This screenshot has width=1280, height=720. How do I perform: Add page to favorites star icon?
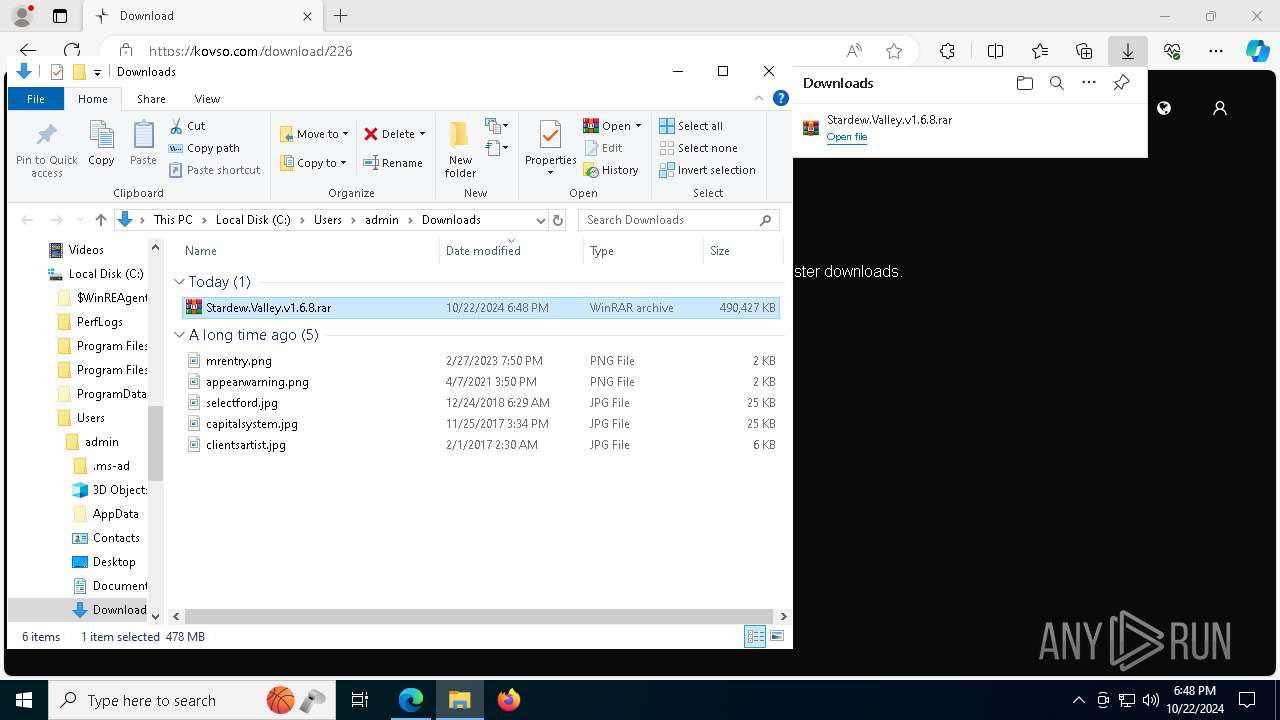(x=894, y=51)
